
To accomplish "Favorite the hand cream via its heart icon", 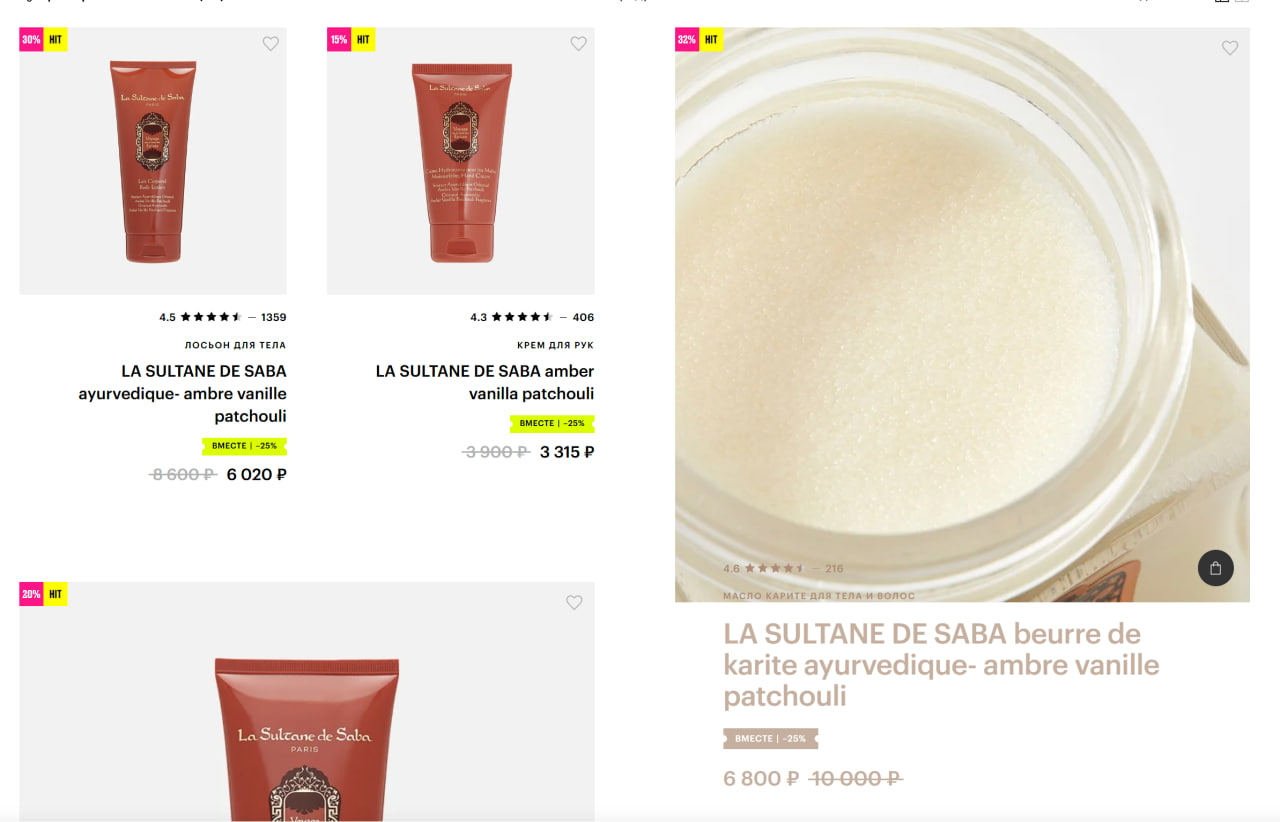I will (x=578, y=43).
